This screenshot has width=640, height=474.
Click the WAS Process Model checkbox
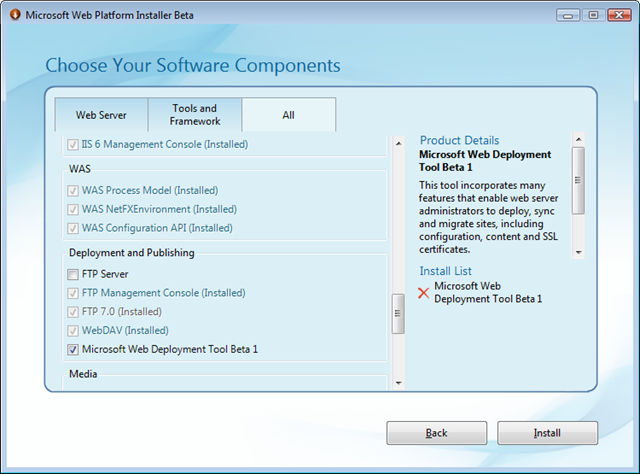73,191
